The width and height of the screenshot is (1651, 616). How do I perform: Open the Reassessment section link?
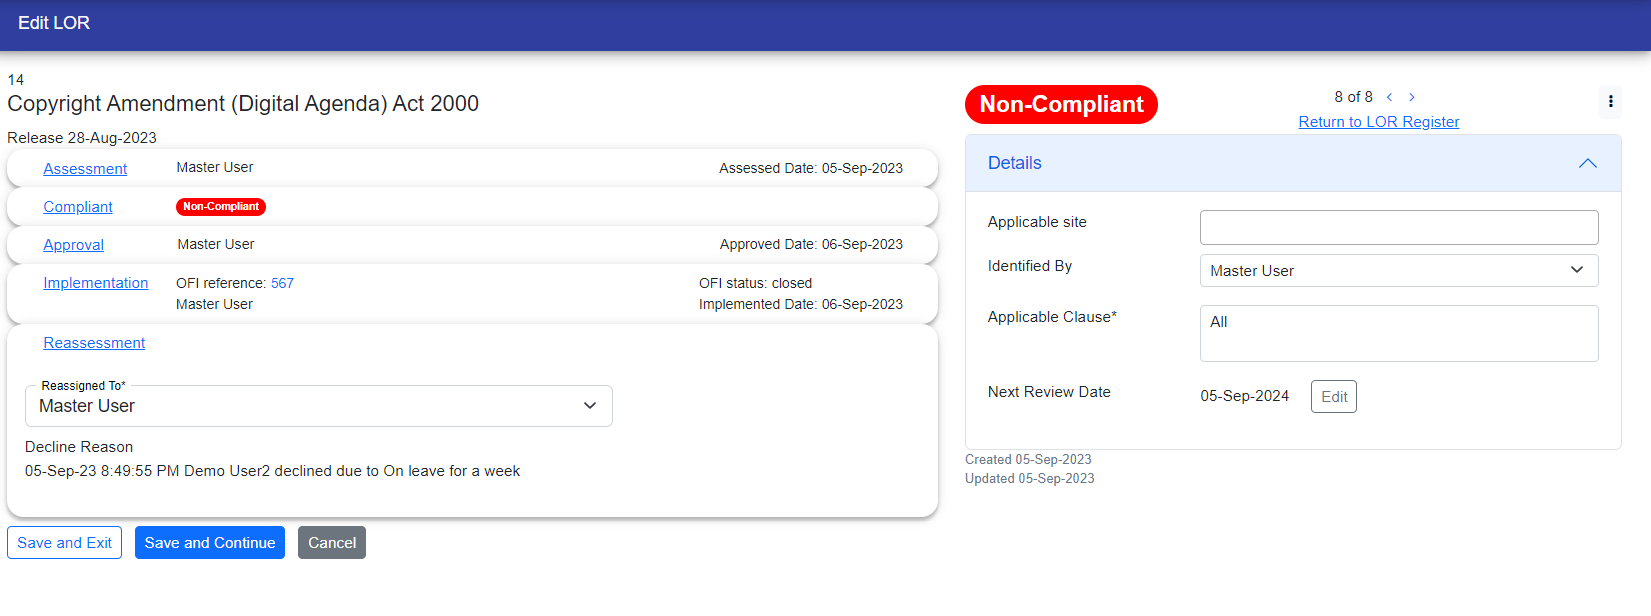coord(94,343)
